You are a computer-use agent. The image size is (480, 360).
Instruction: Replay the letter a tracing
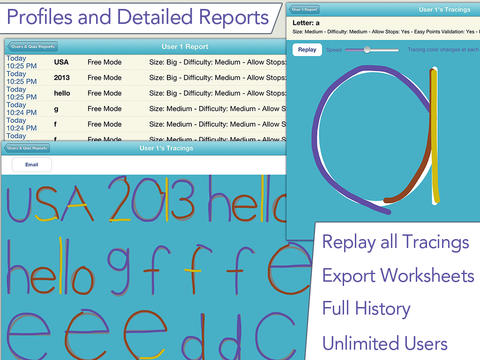point(307,50)
